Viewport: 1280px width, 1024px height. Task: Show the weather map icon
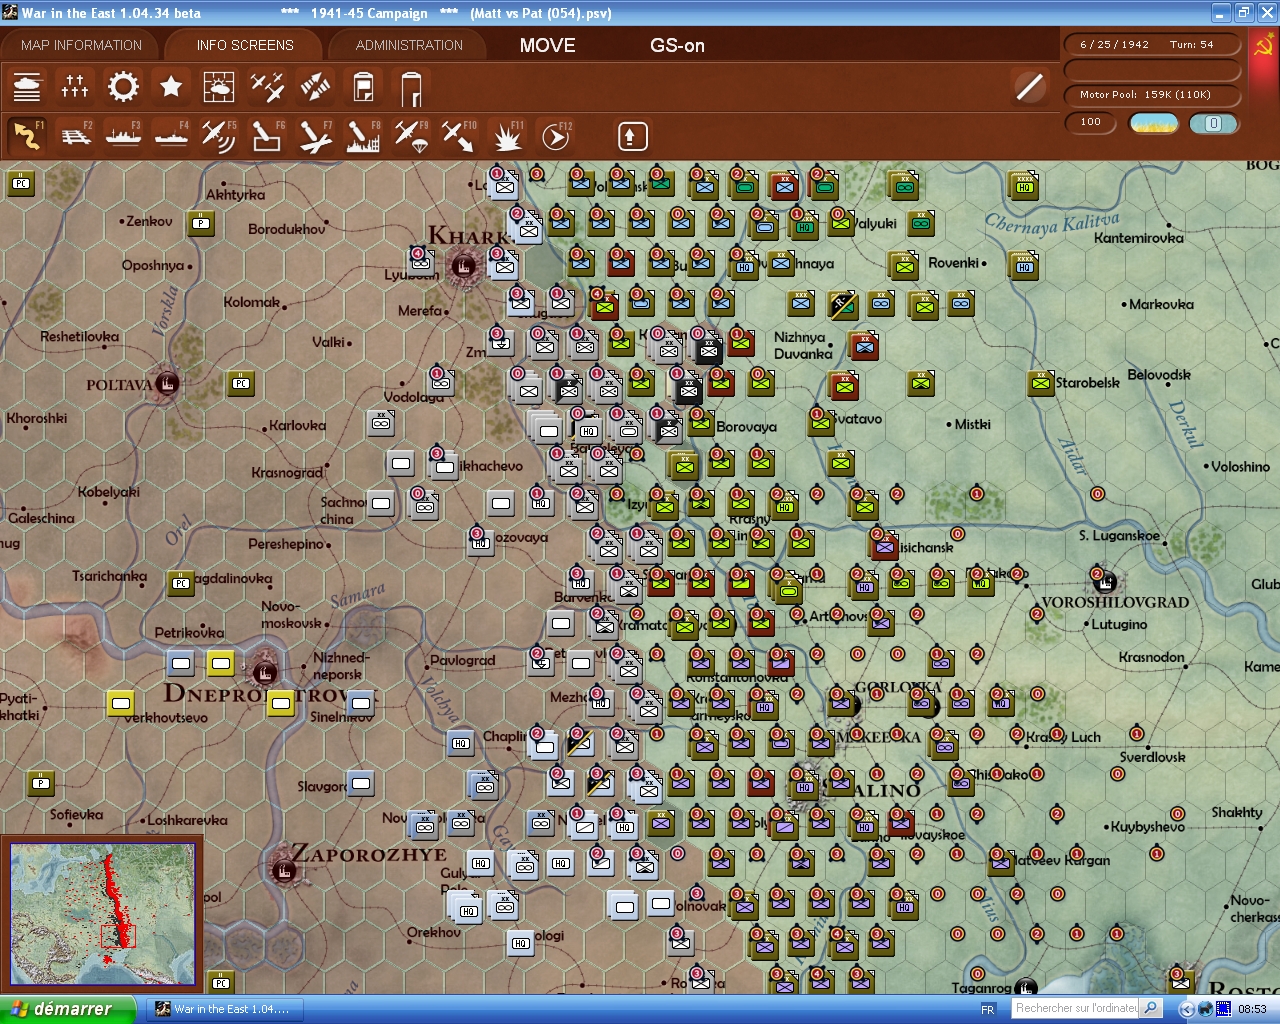coord(219,88)
